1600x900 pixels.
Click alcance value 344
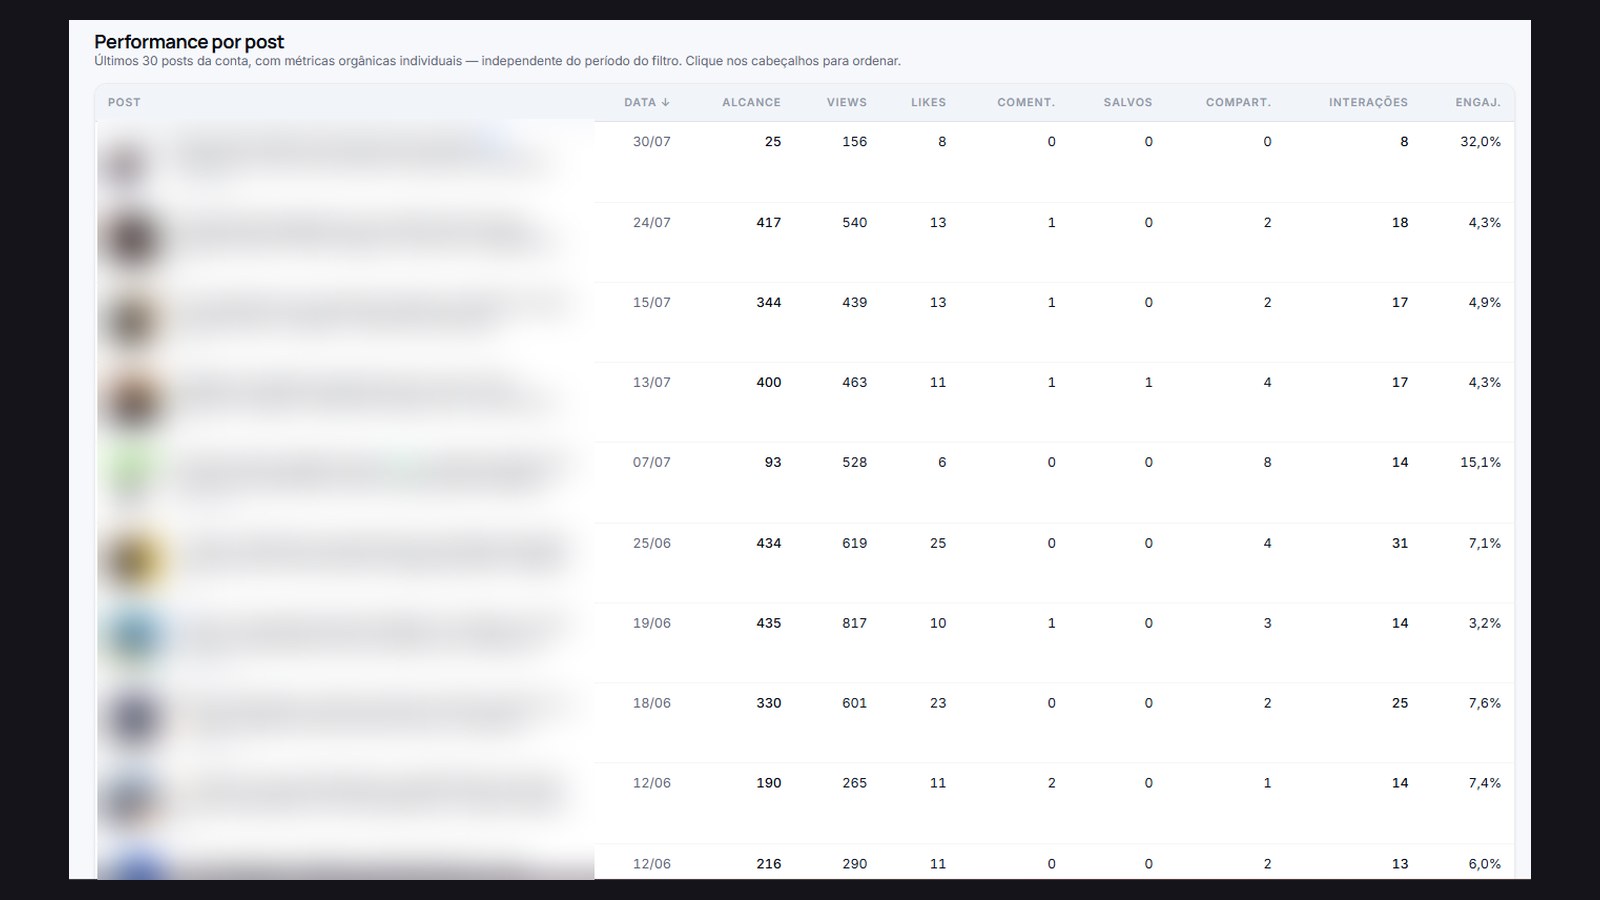(x=769, y=302)
